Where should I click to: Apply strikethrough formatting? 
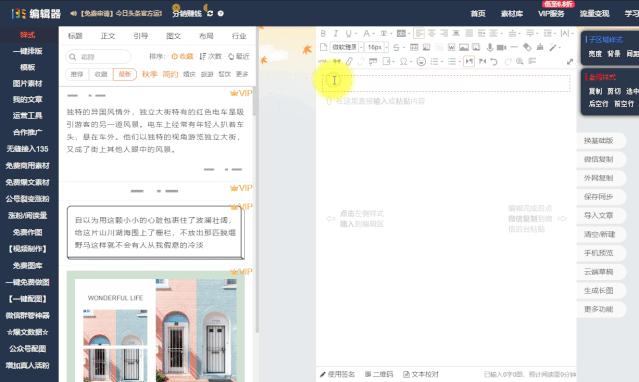pyautogui.click(x=396, y=47)
